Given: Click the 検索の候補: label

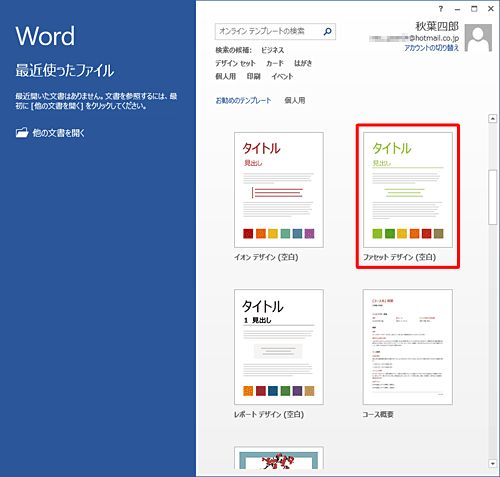Looking at the screenshot, I should pos(233,50).
